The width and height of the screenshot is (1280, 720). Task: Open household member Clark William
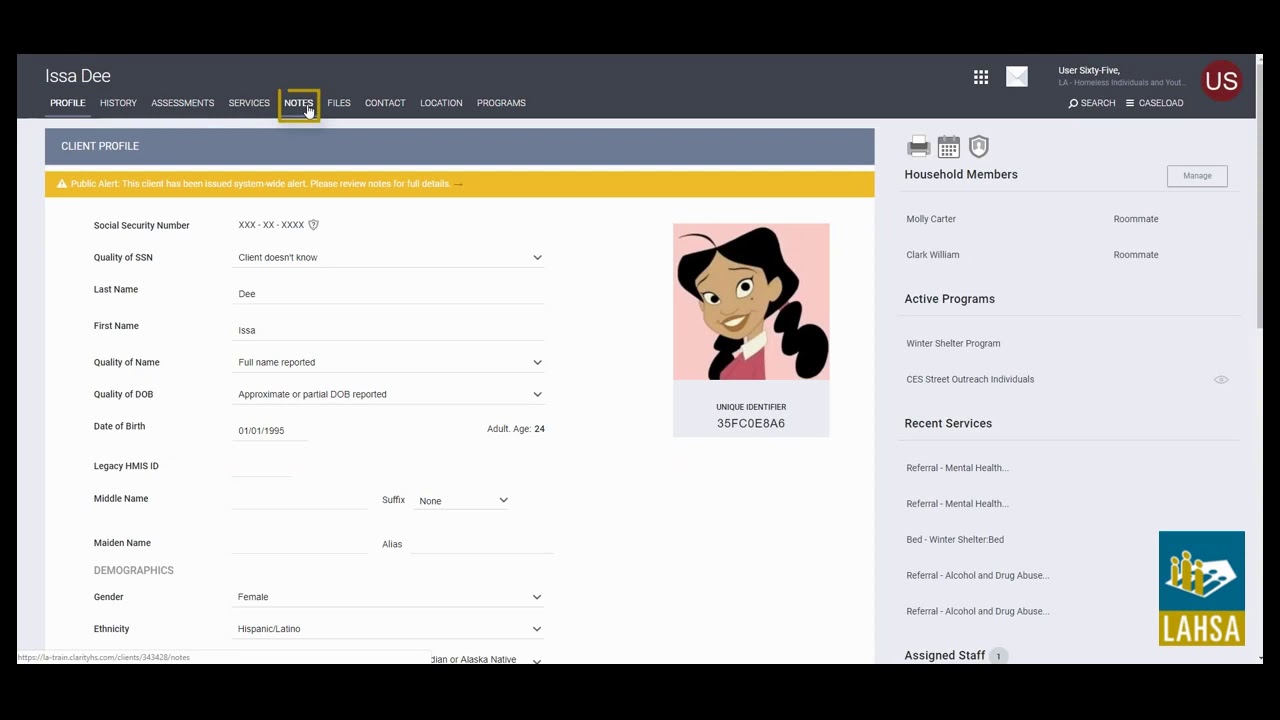coord(933,255)
